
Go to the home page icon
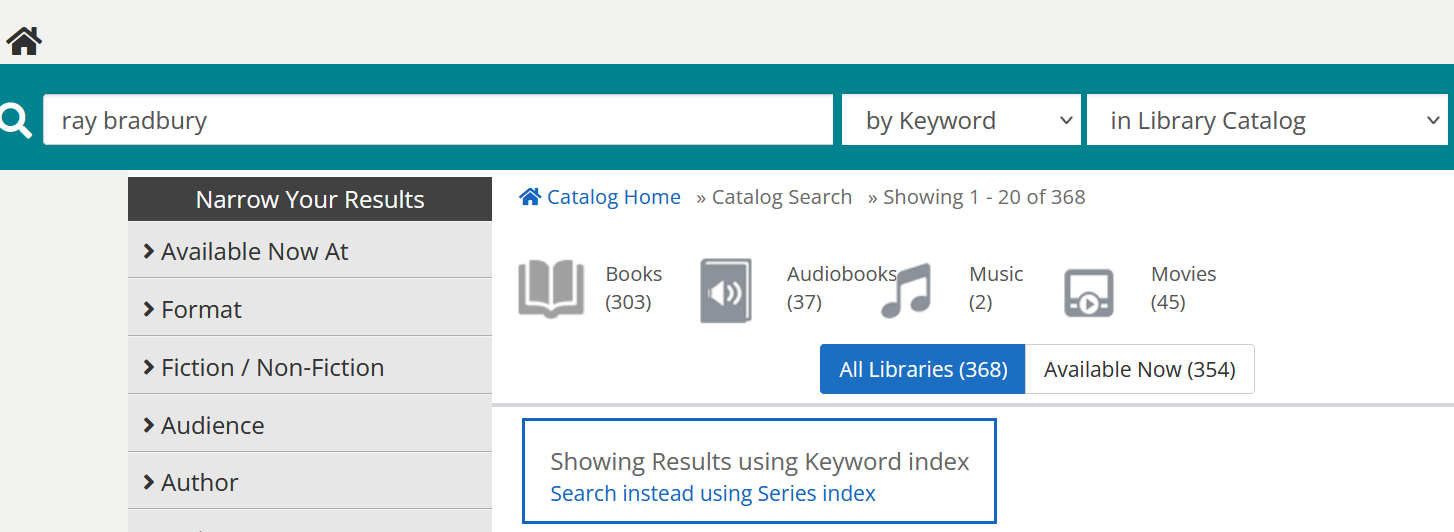point(24,41)
